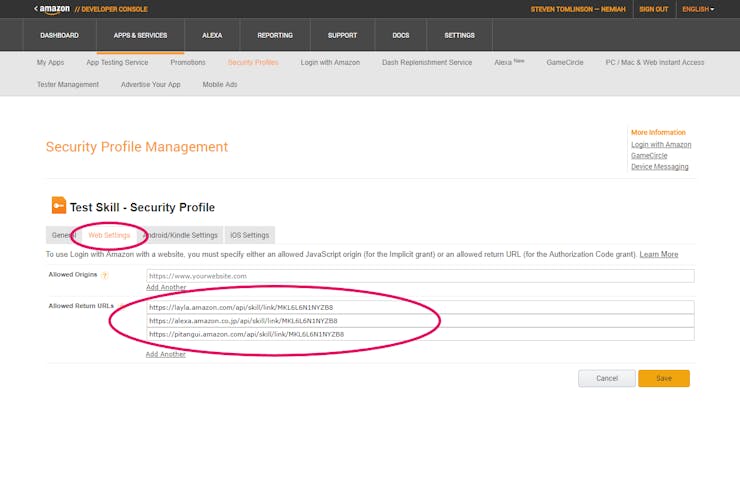Image resolution: width=740 pixels, height=496 pixels.
Task: Click the Allowed Origins input field
Action: click(x=420, y=276)
